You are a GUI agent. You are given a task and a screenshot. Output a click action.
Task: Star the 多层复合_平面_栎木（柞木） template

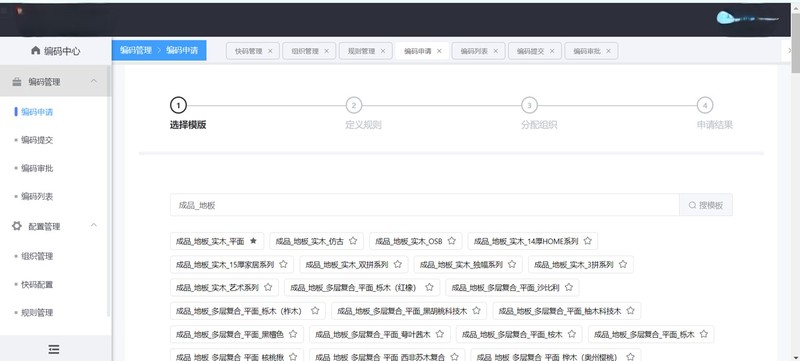click(x=315, y=310)
